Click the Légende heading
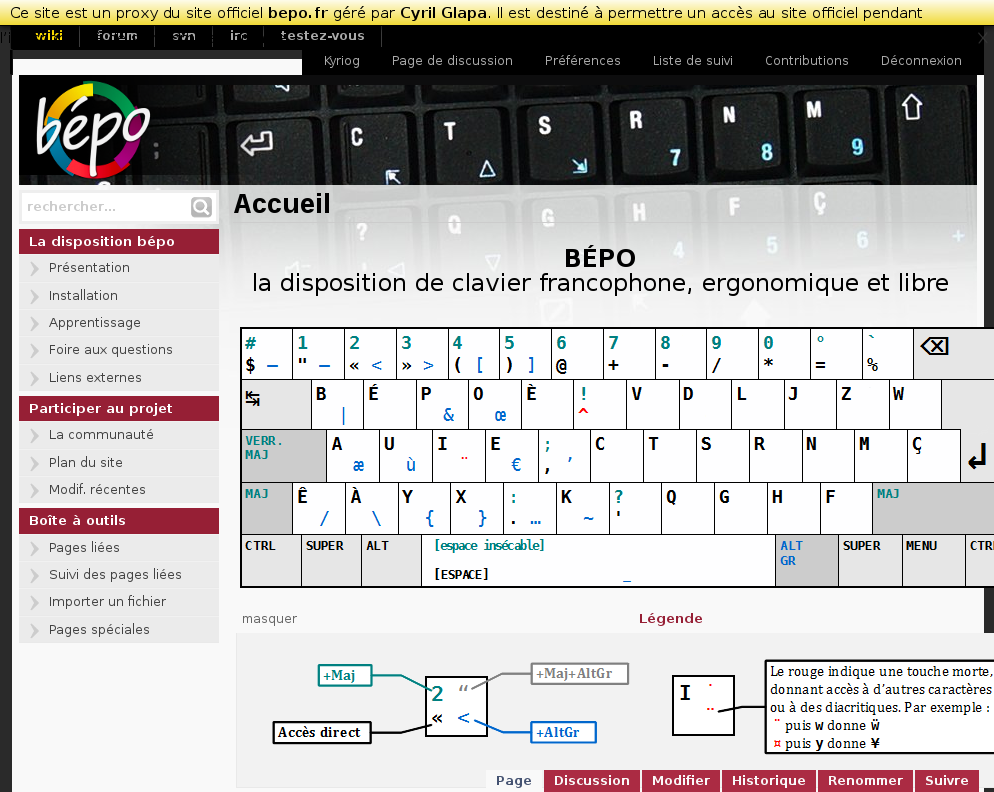The width and height of the screenshot is (994, 792). [671, 618]
